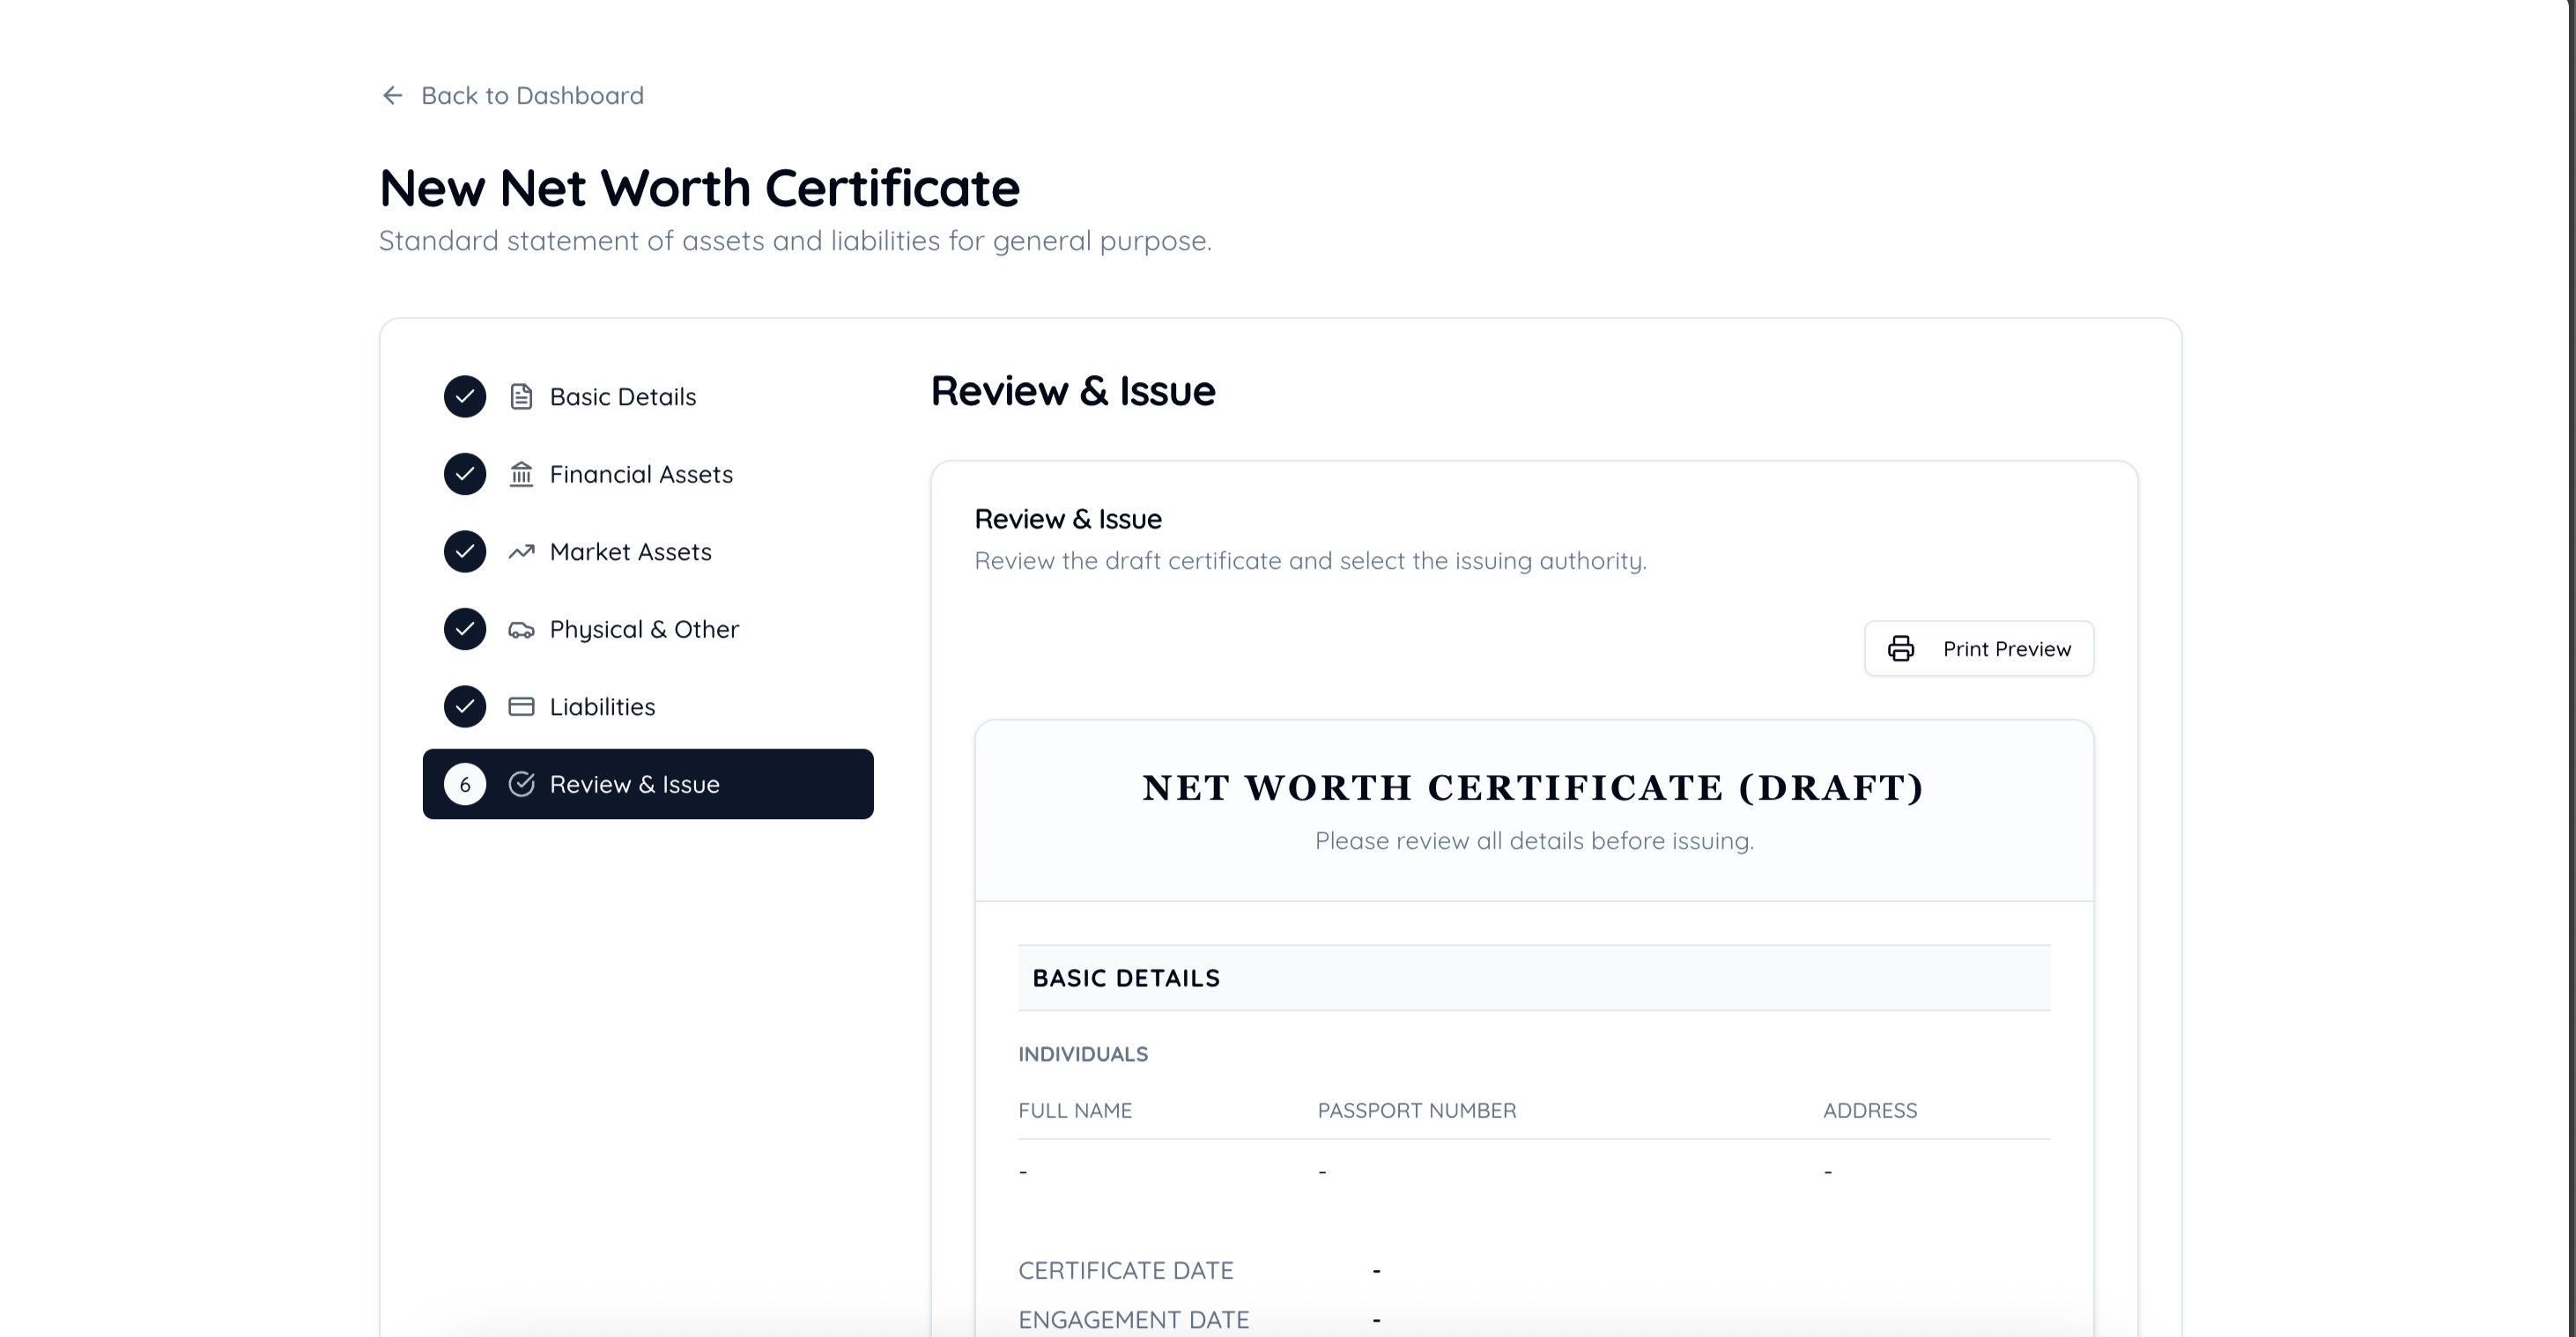Click the completed checkmark circle on Basic Details
The image size is (2576, 1337).
tap(464, 396)
